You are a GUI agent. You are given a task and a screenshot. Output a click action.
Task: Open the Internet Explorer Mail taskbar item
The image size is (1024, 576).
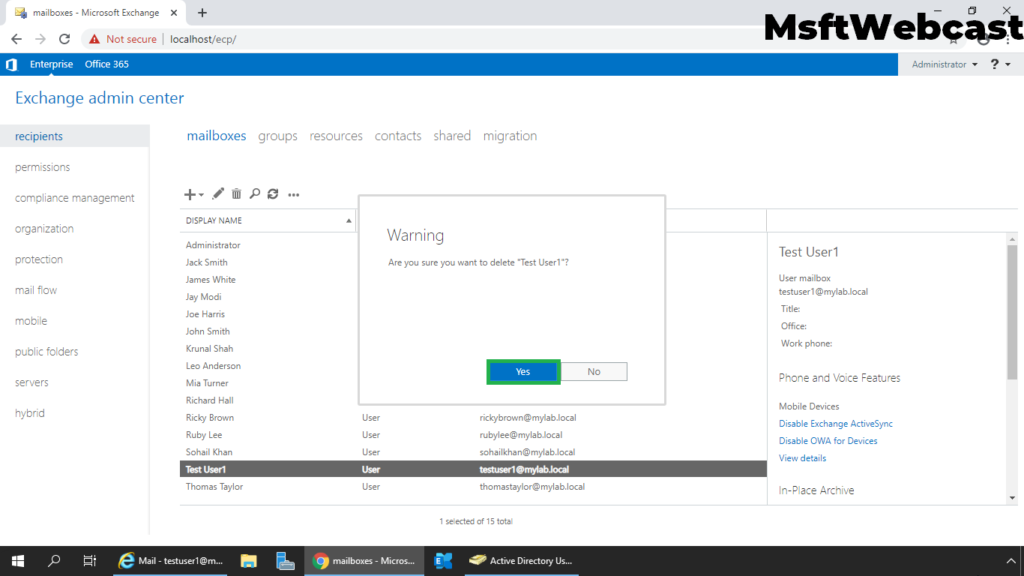tap(170, 561)
